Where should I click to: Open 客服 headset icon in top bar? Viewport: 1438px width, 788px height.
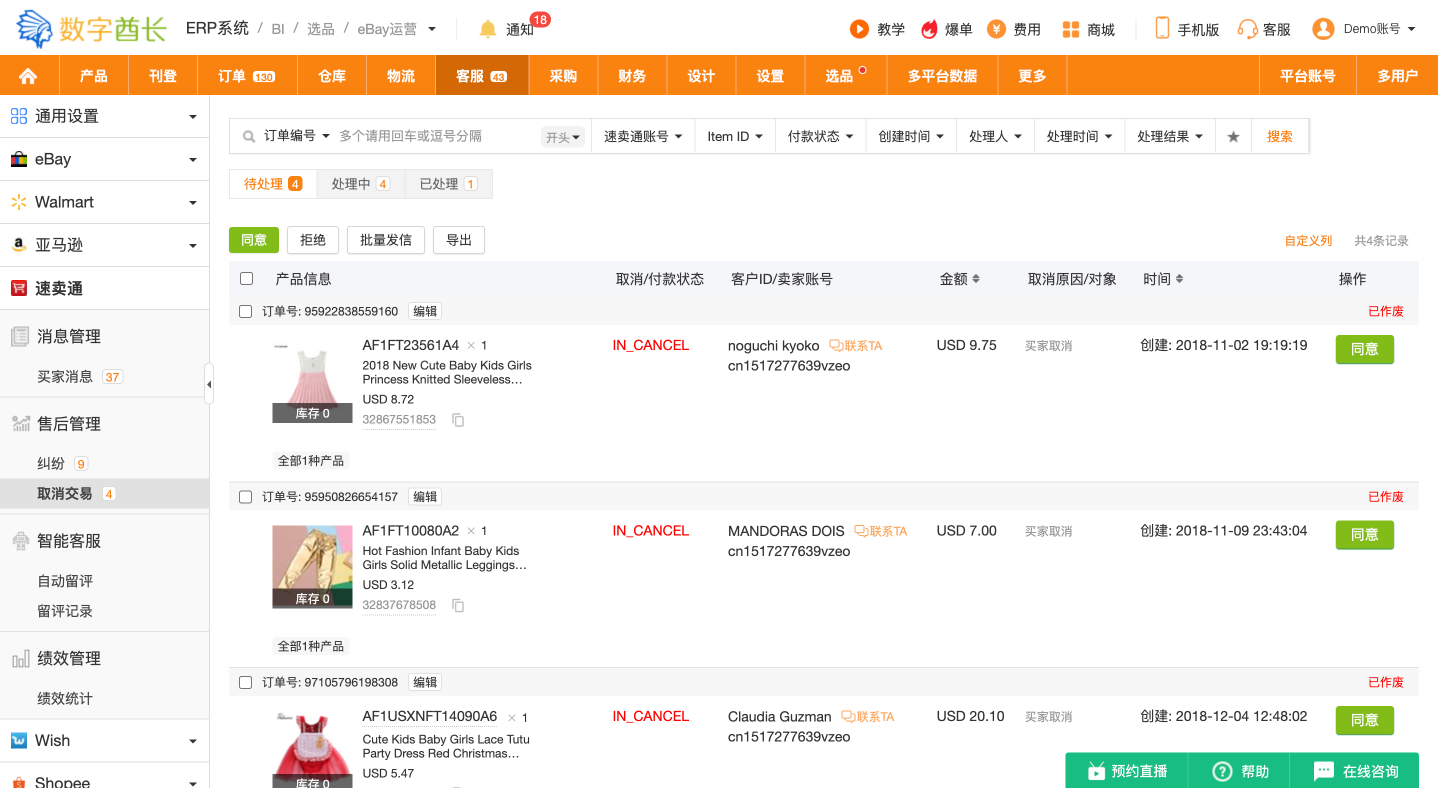[x=1247, y=29]
